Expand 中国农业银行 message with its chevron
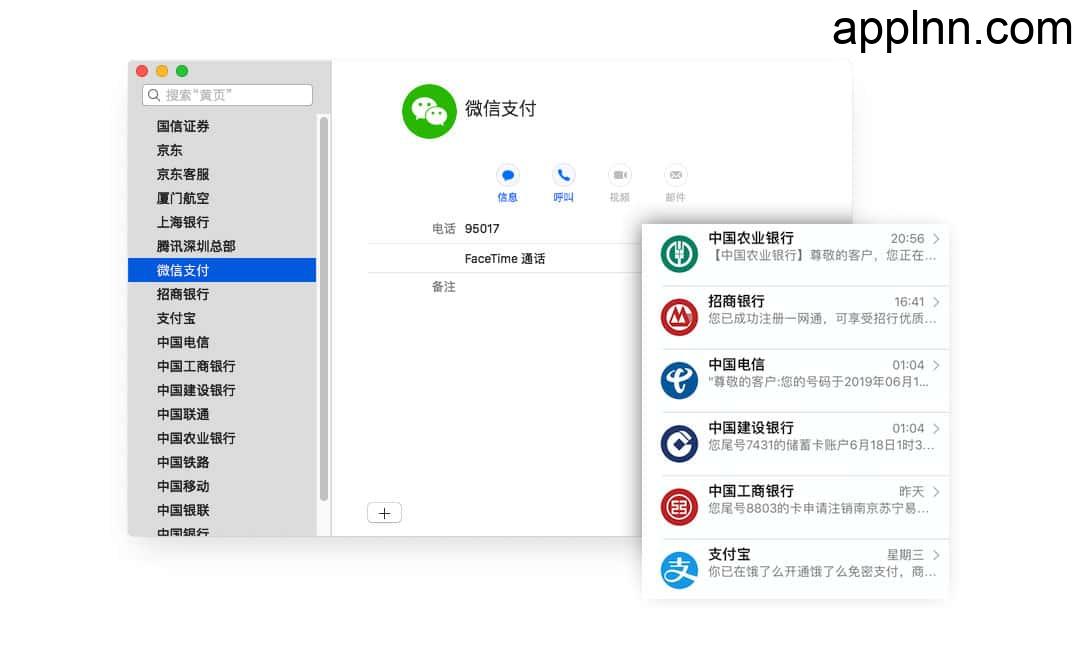 click(x=936, y=239)
